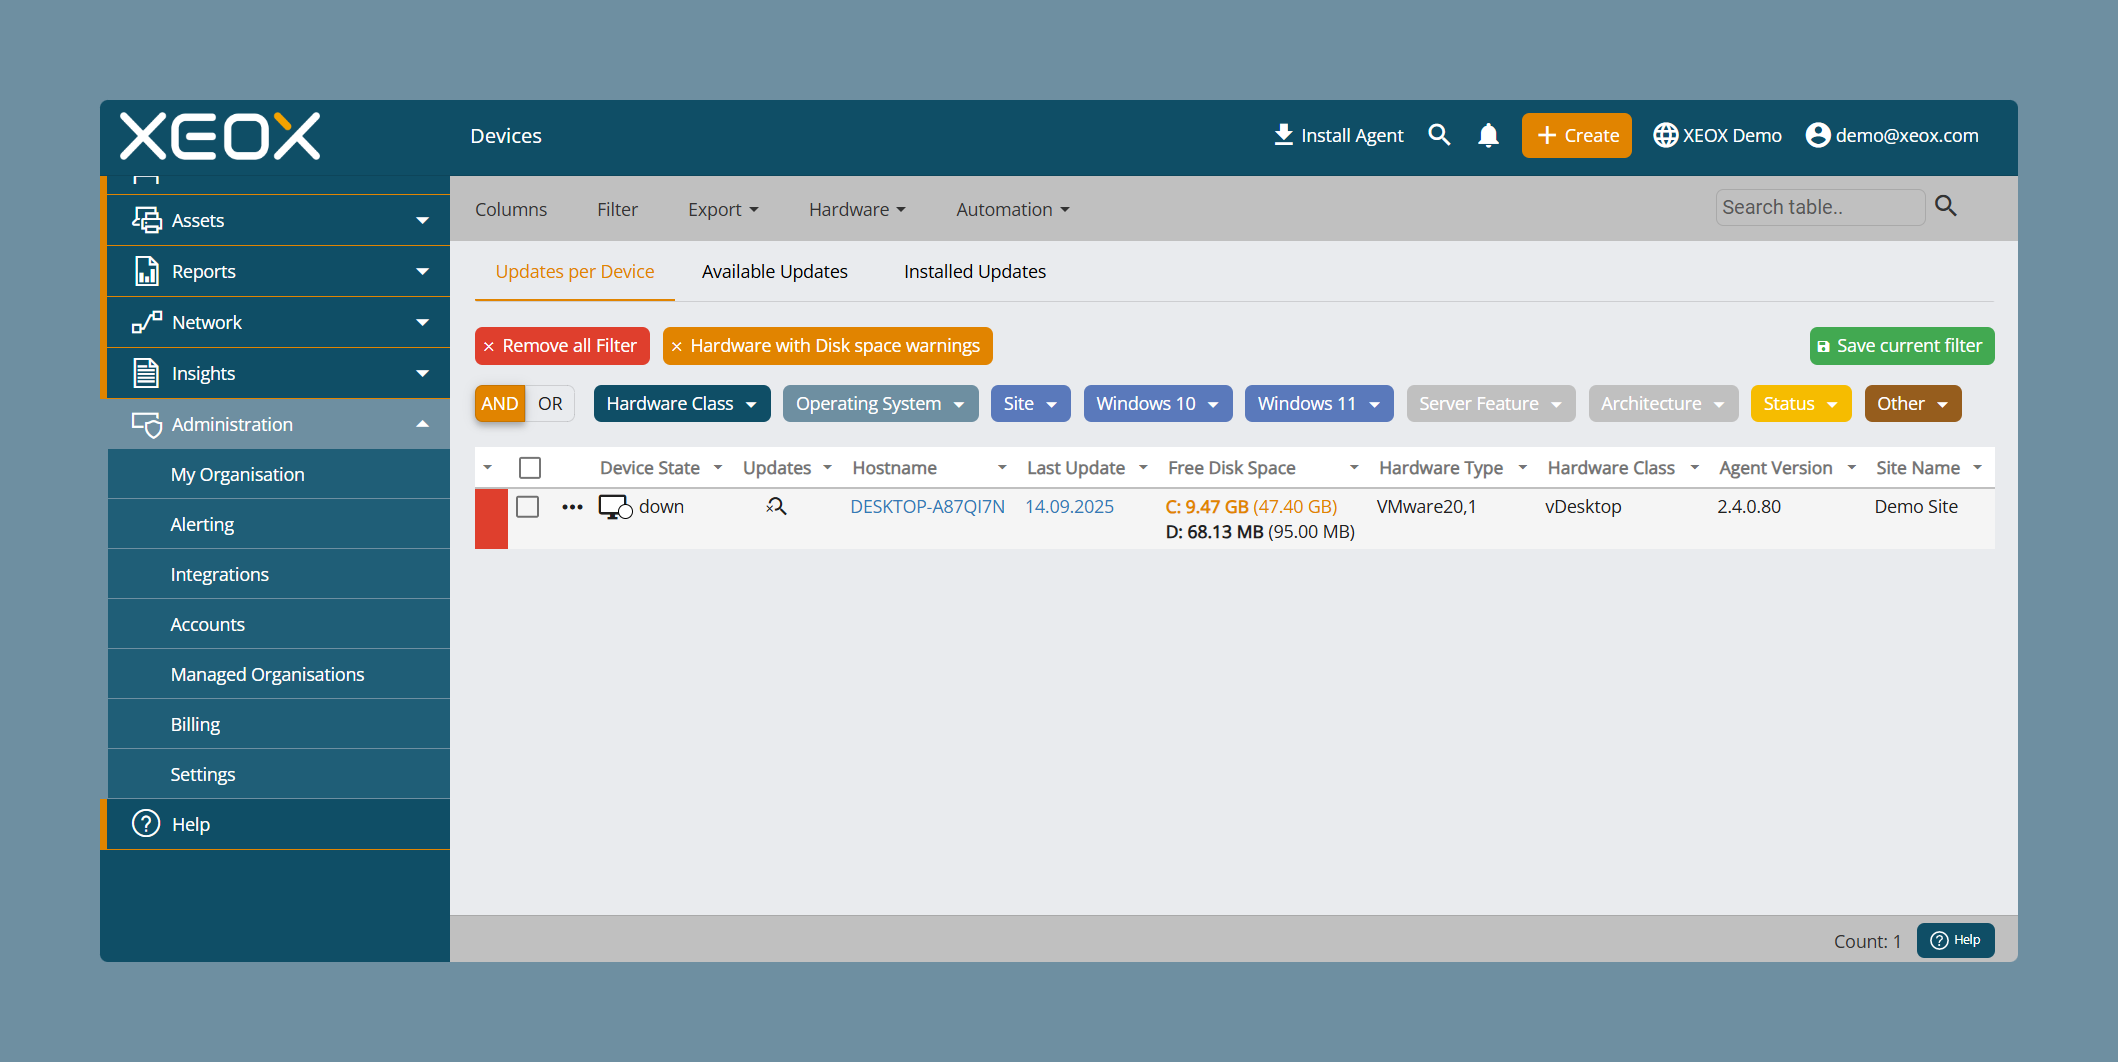Screen dimensions: 2118x1062
Task: Click the XEOX Demo globe icon
Action: tap(1665, 135)
